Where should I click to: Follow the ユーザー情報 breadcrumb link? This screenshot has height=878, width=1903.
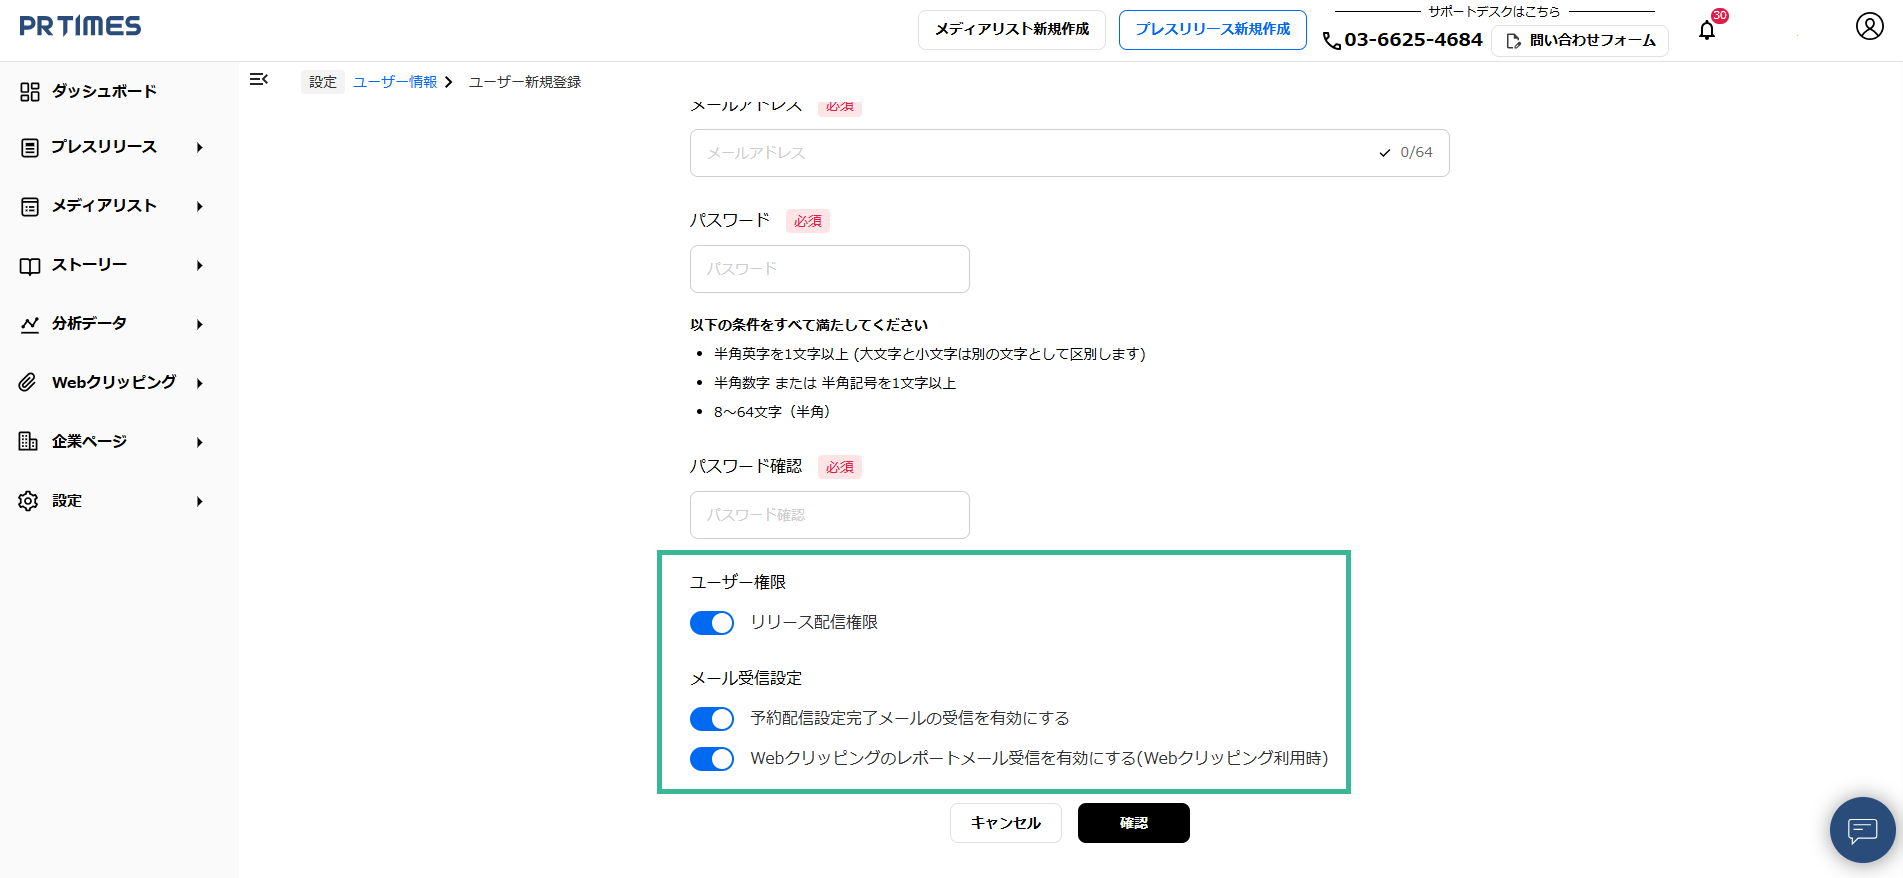click(395, 82)
